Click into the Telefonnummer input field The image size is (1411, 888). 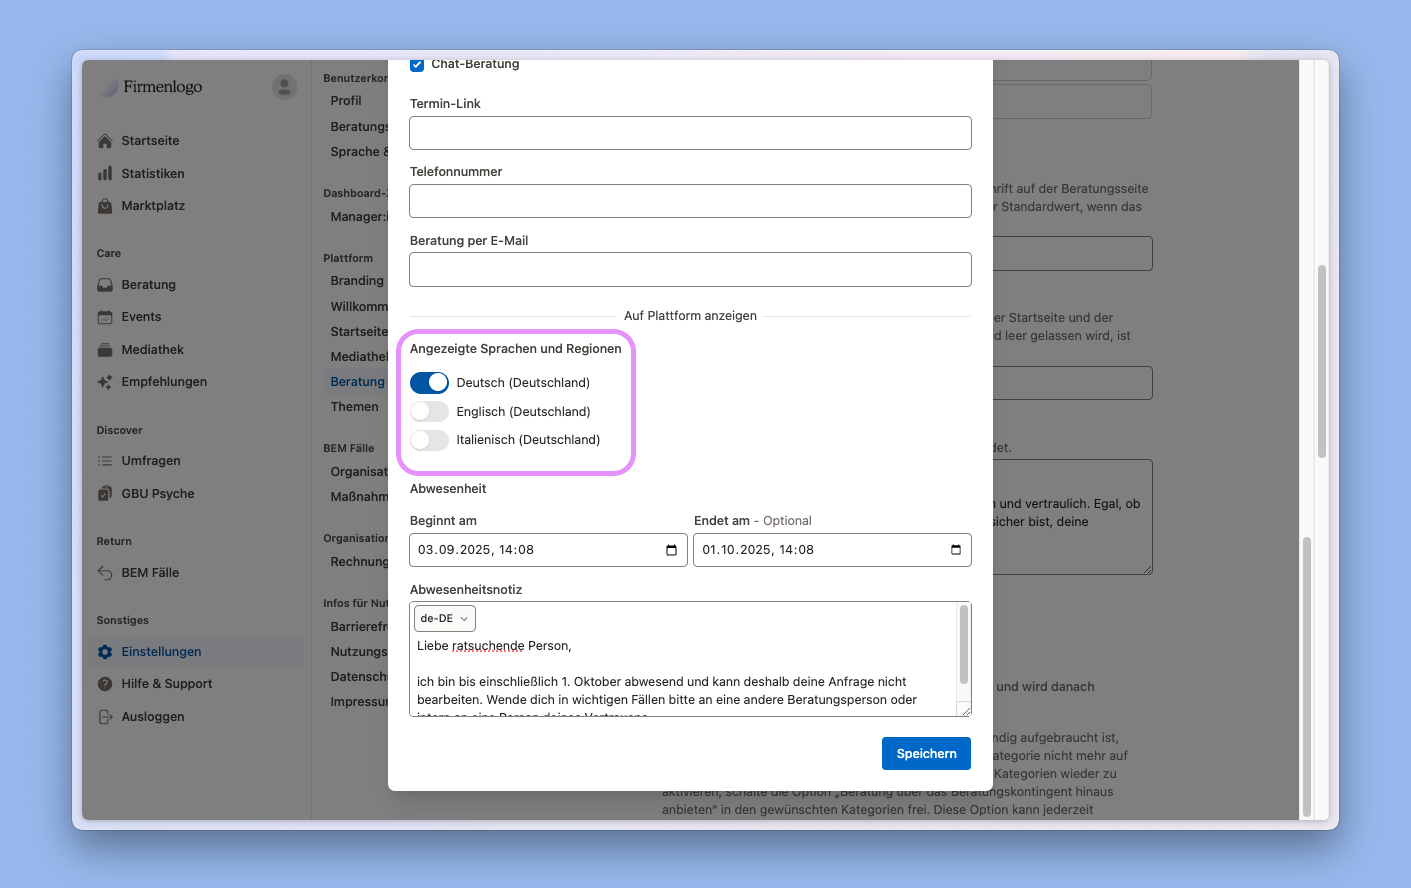click(690, 201)
